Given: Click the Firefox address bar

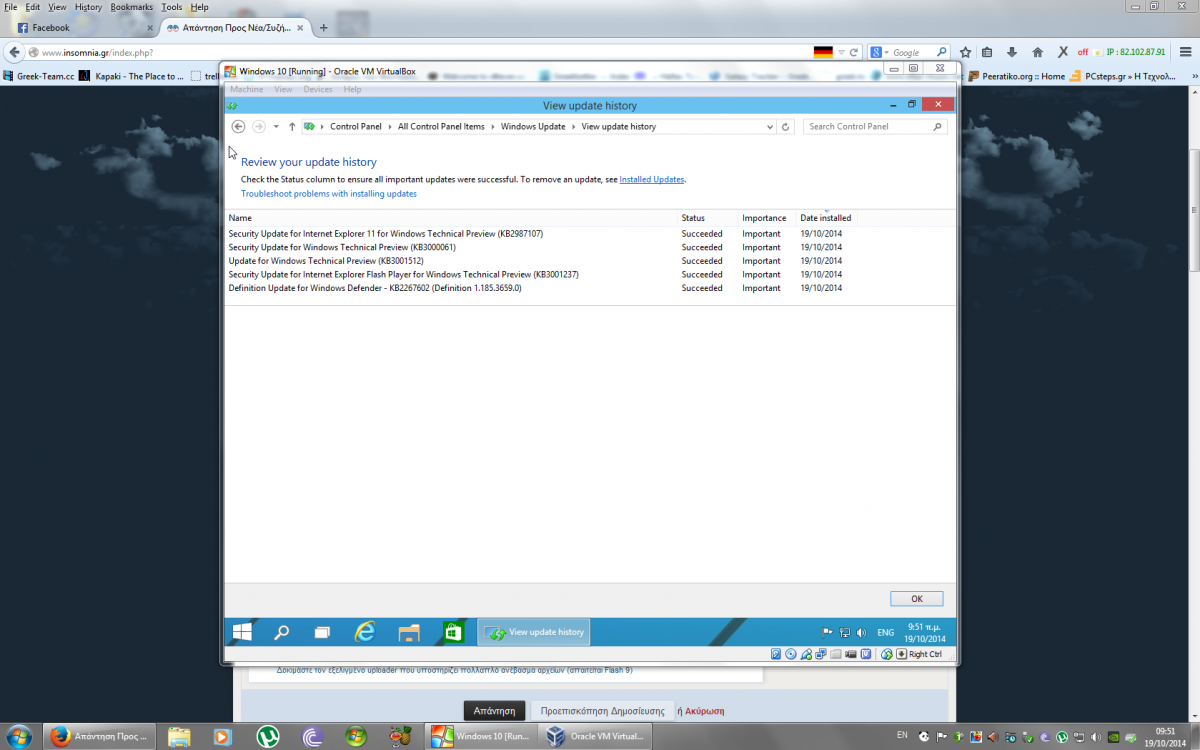Looking at the screenshot, I should click(420, 52).
